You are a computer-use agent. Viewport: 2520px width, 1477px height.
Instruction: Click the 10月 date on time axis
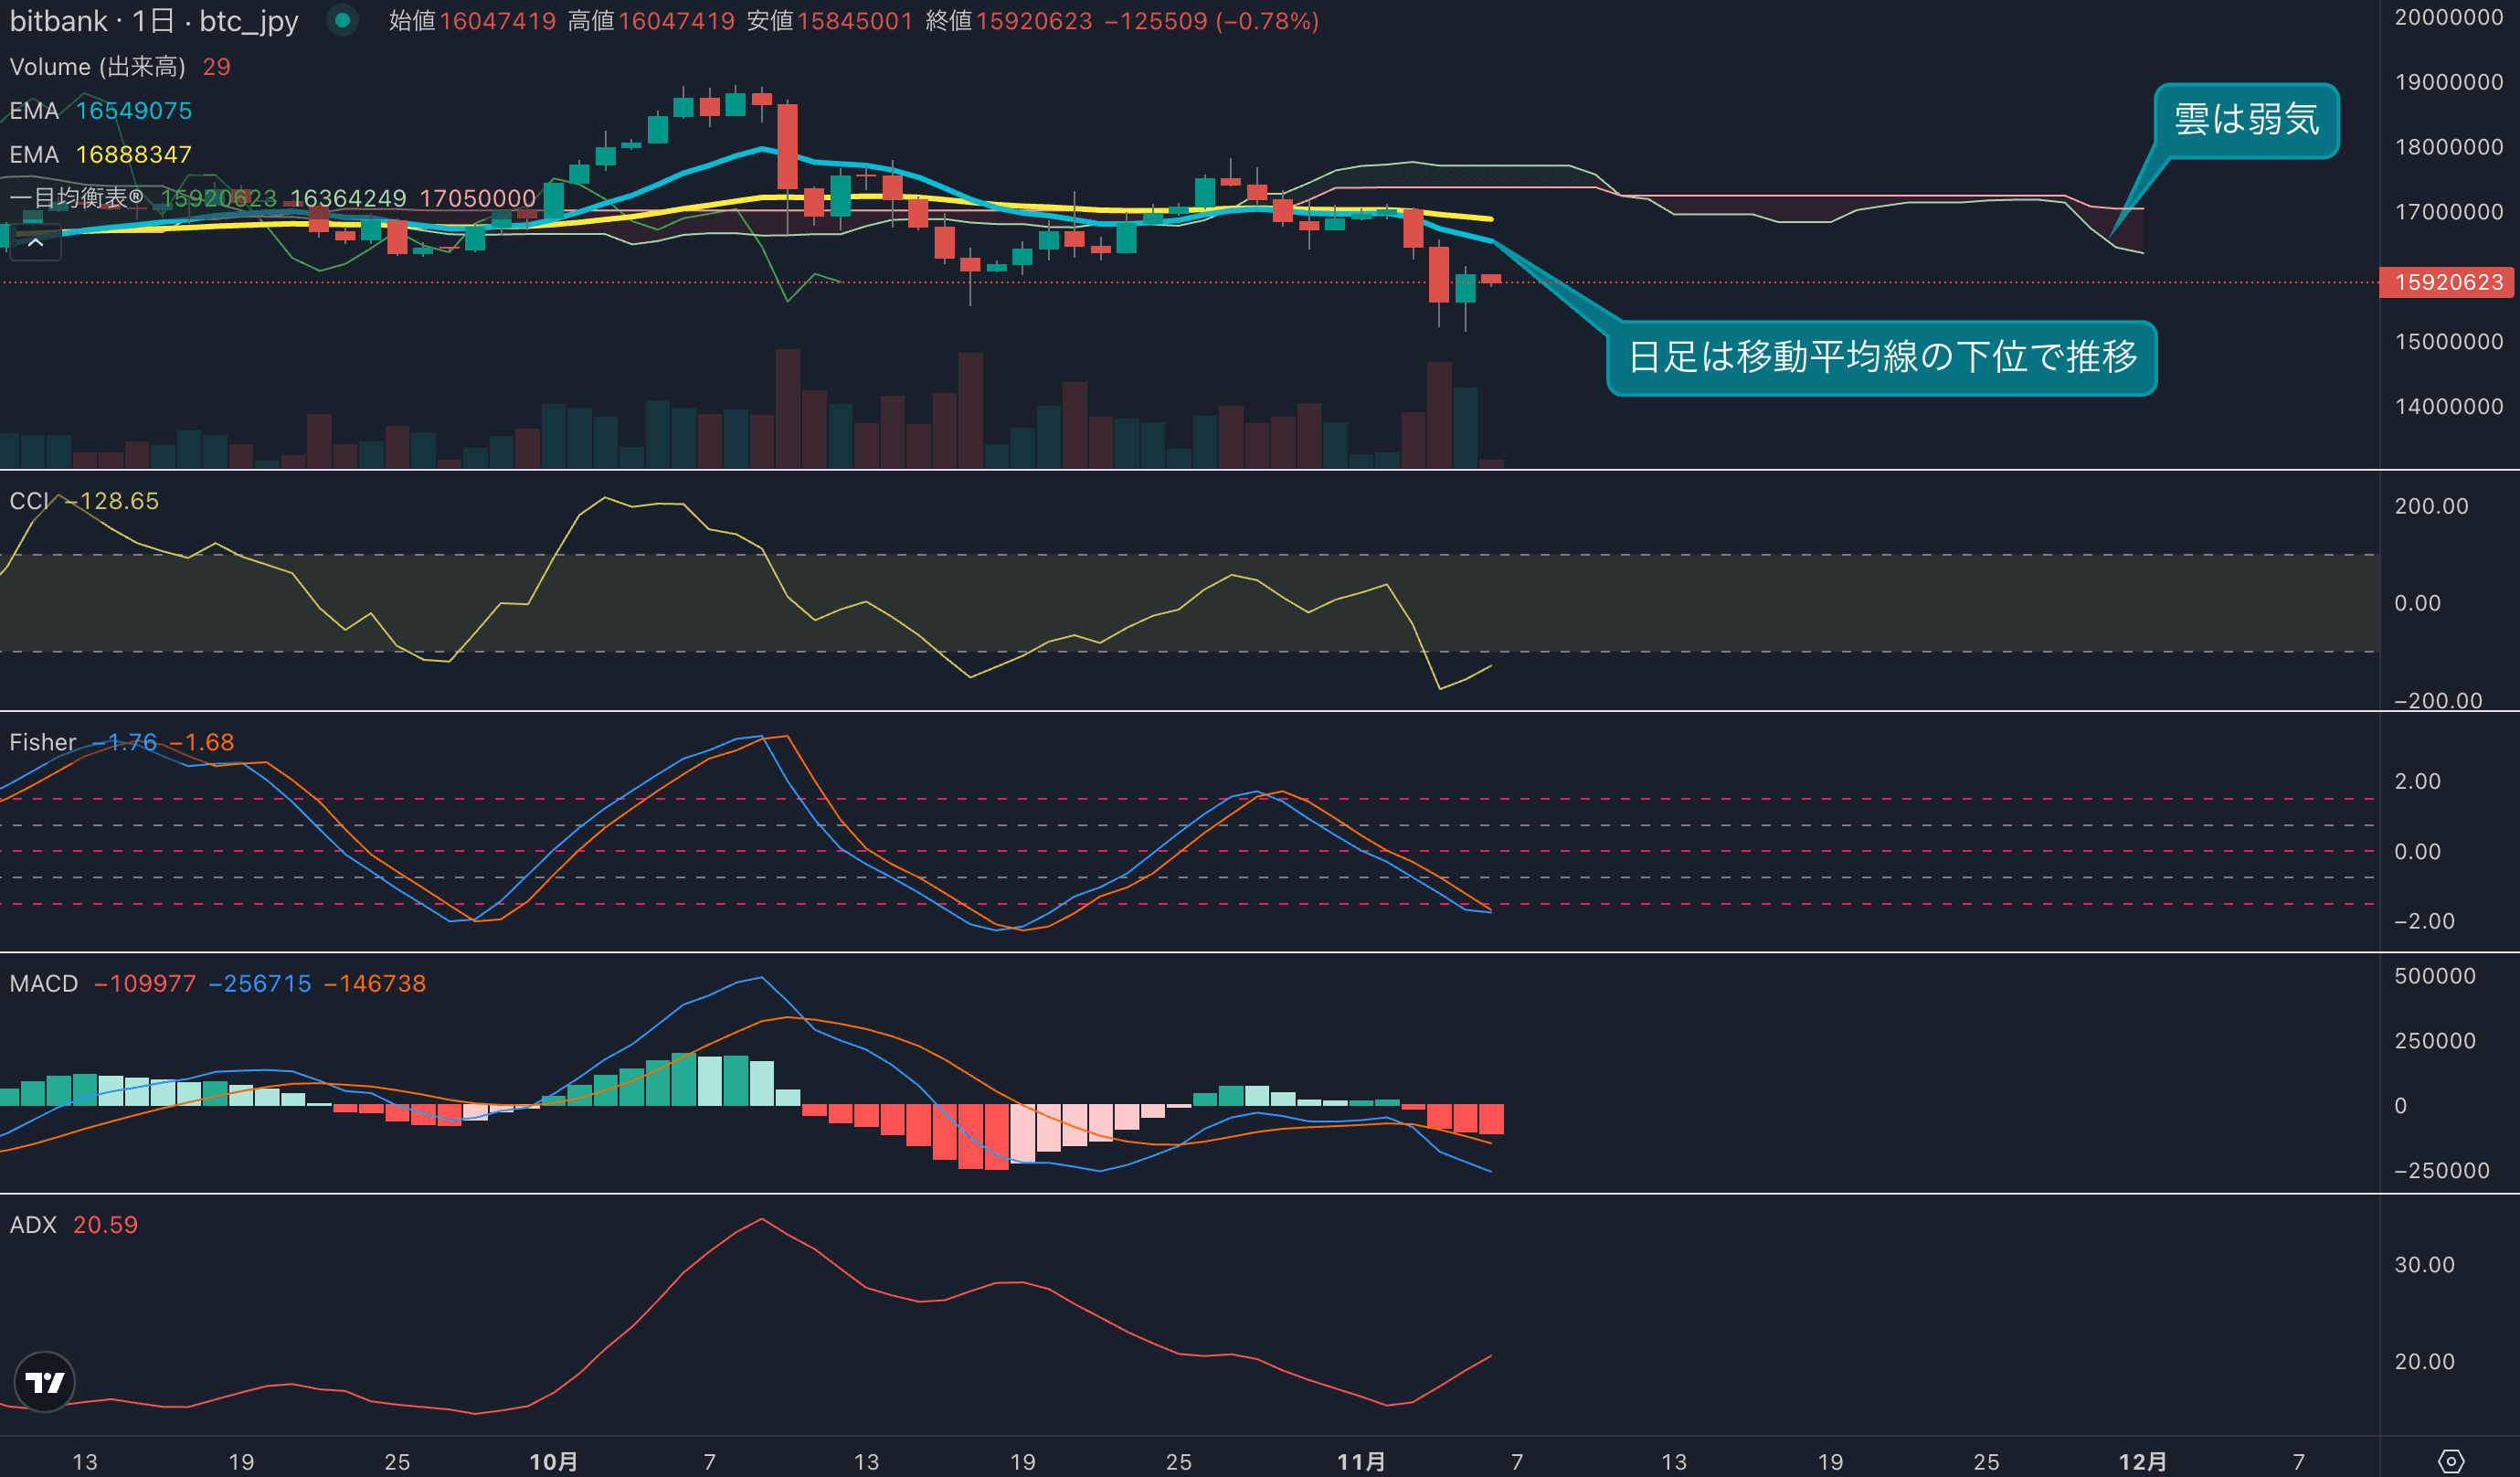(553, 1461)
